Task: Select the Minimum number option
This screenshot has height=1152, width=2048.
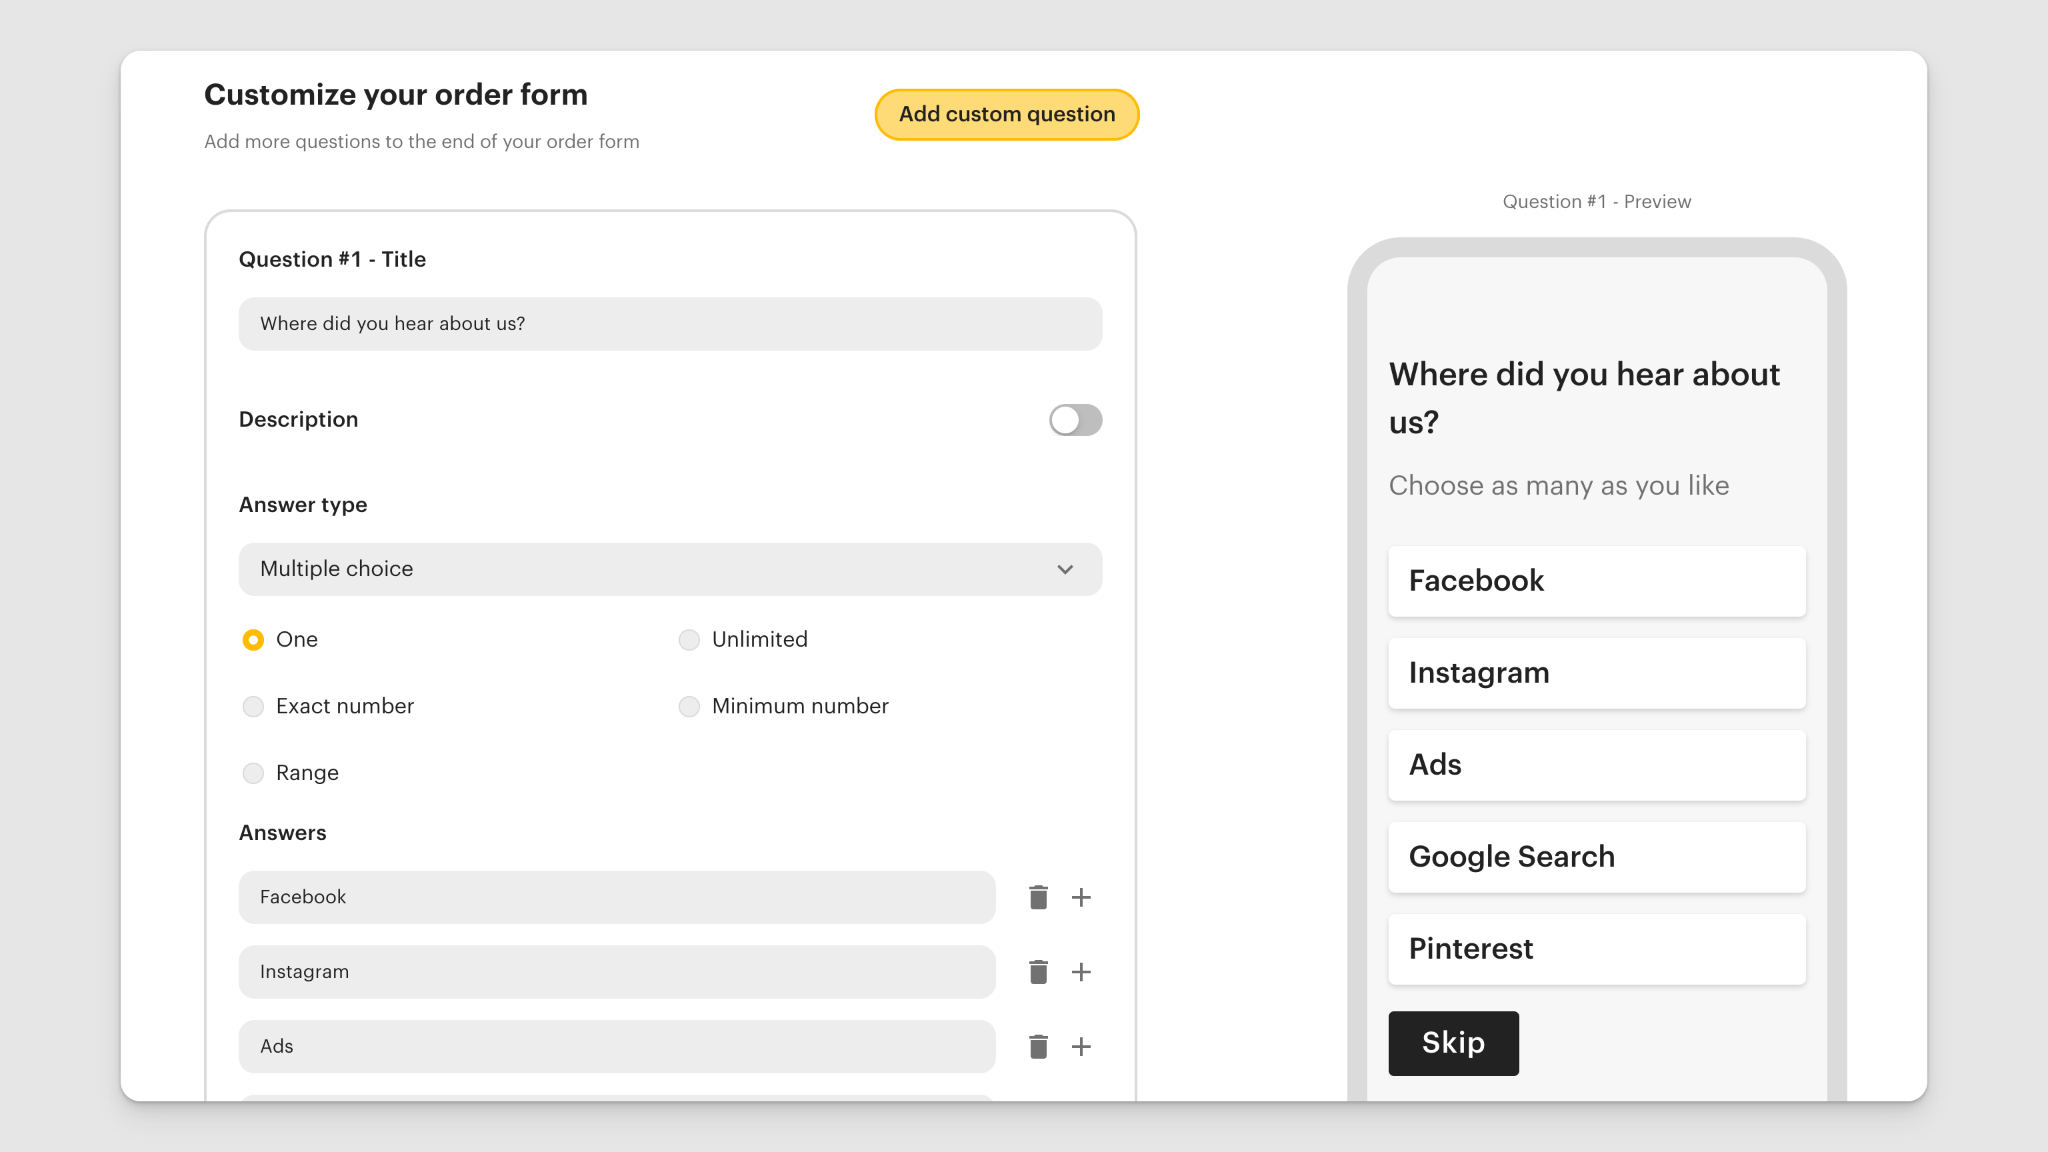Action: pos(689,706)
